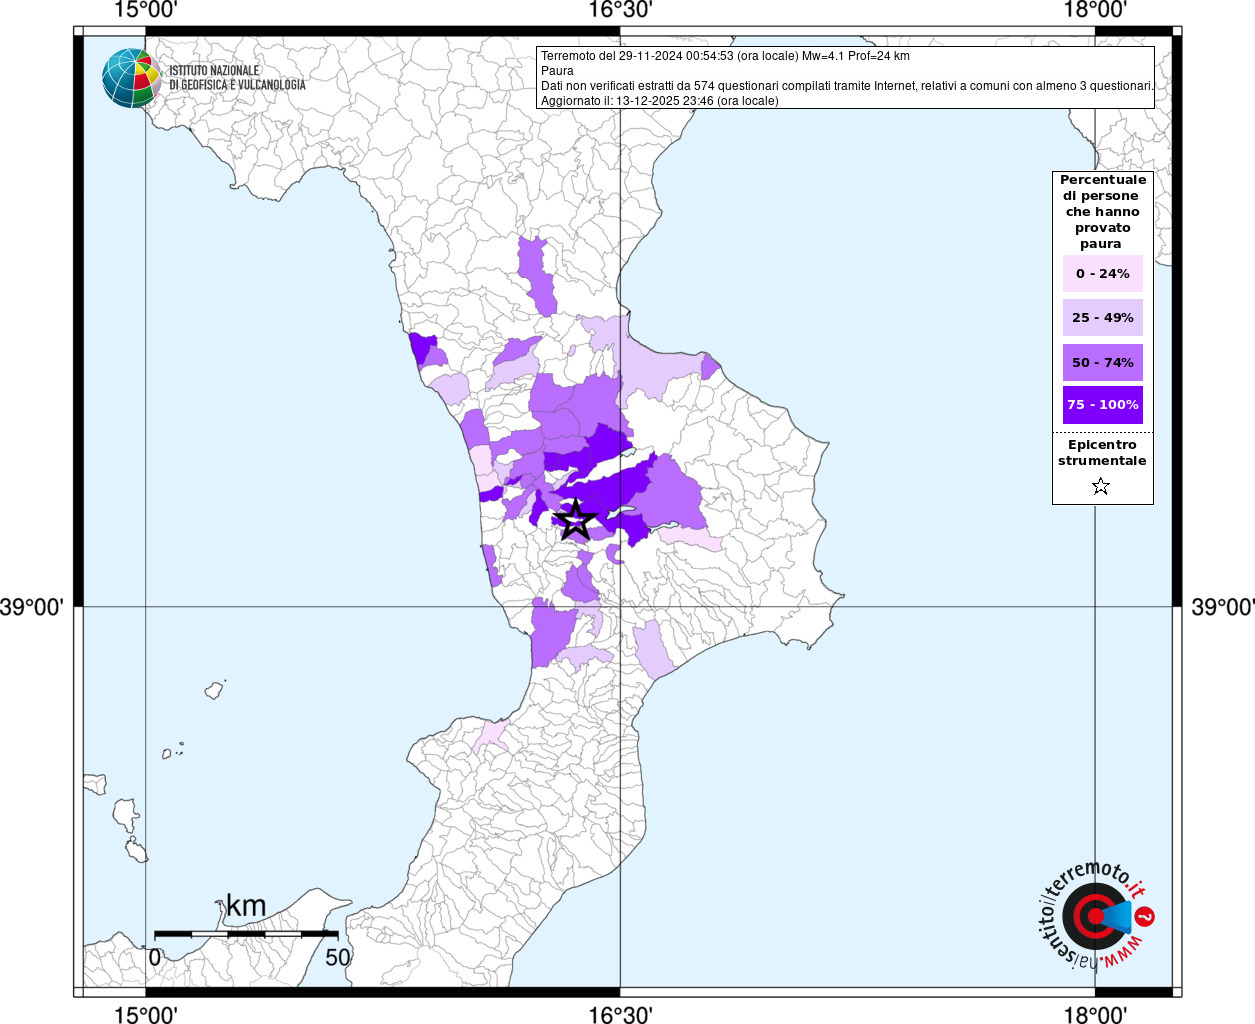Click the 'Aggiornato il' update timestamp line
1255x1024 pixels.
click(x=659, y=101)
